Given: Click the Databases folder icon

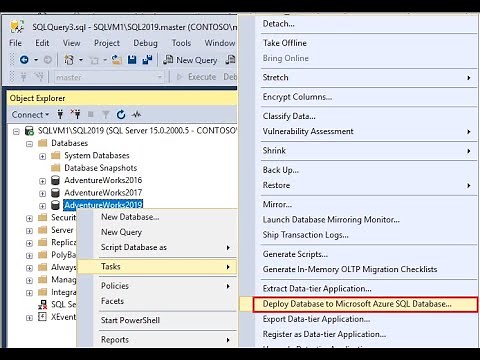Looking at the screenshot, I should 42,143.
